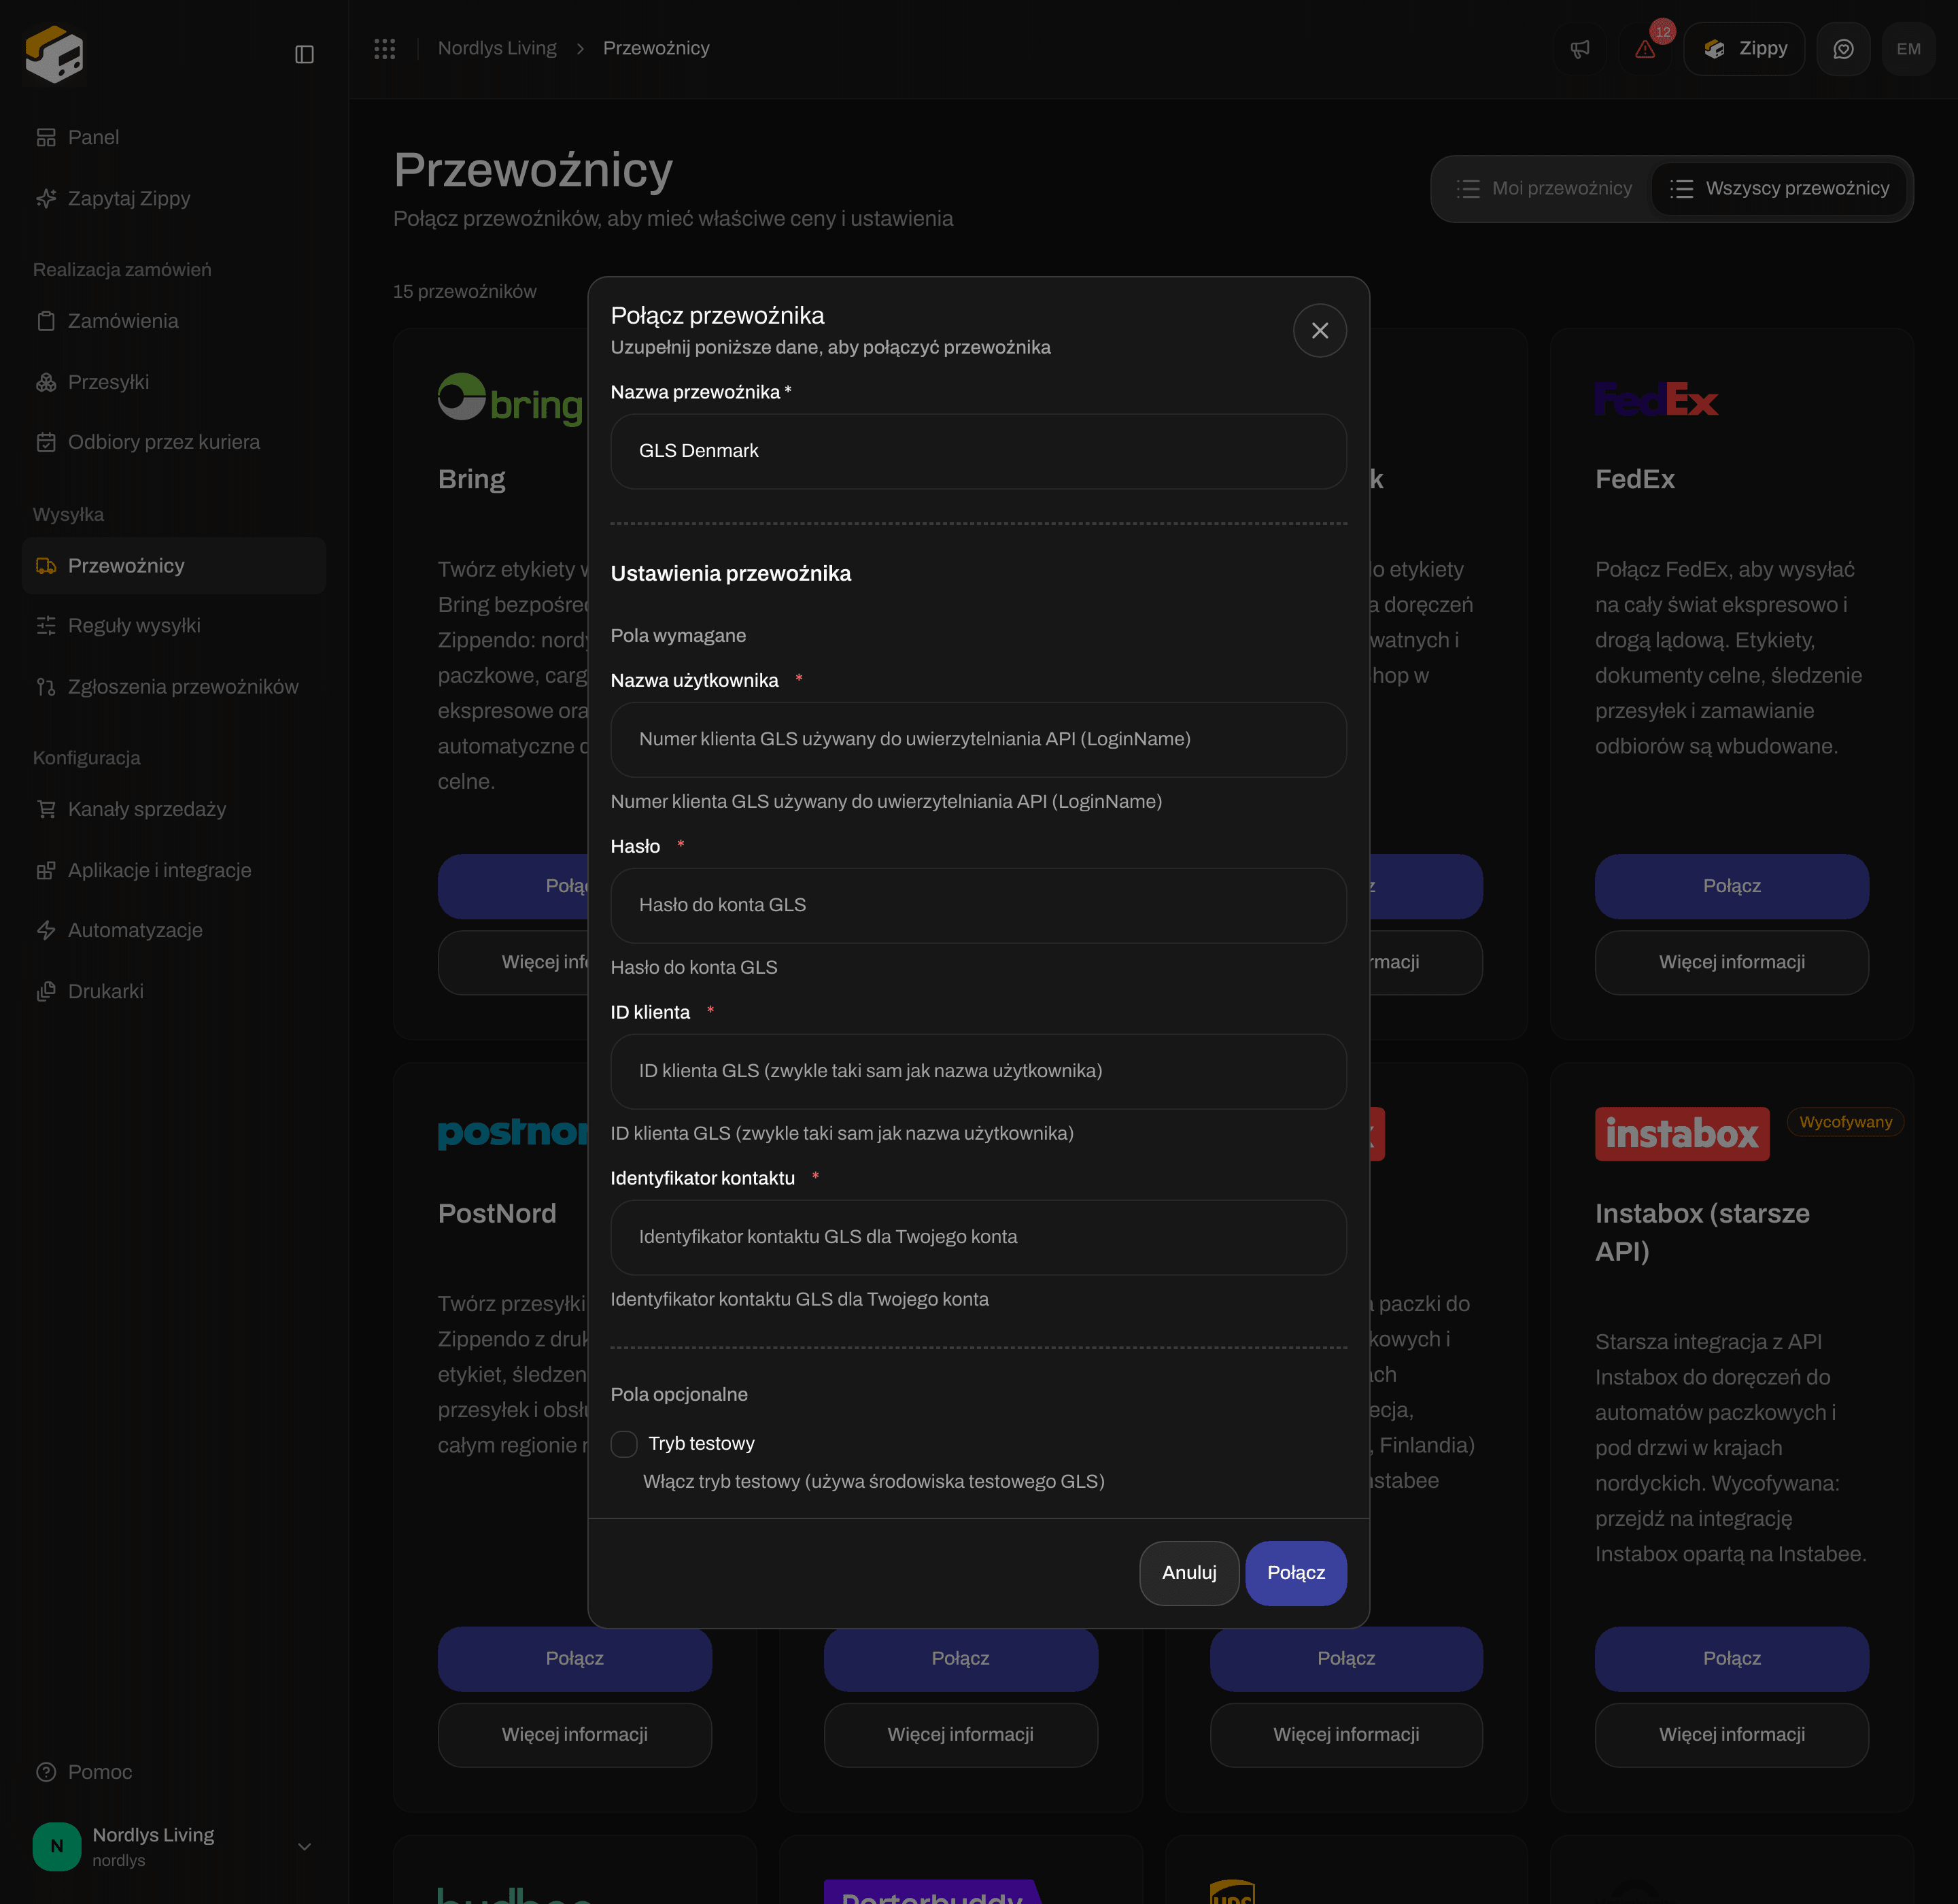Open the EM user avatar menu

point(1908,49)
